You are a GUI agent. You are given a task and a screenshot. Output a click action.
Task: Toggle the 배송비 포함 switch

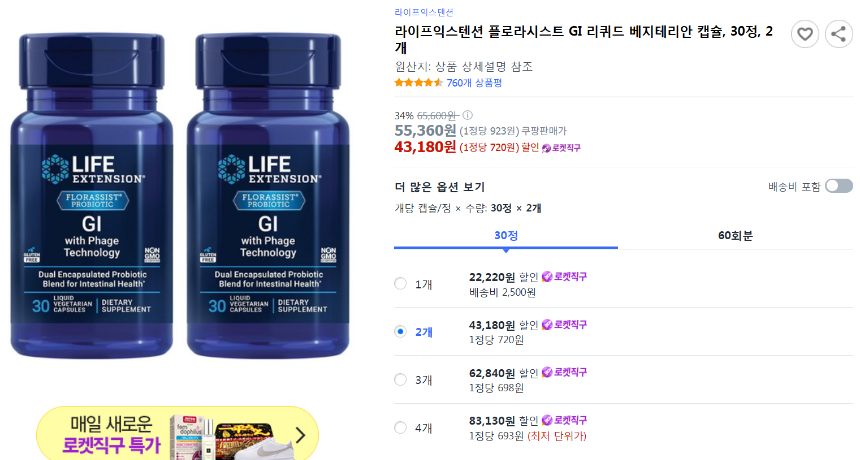coord(839,186)
